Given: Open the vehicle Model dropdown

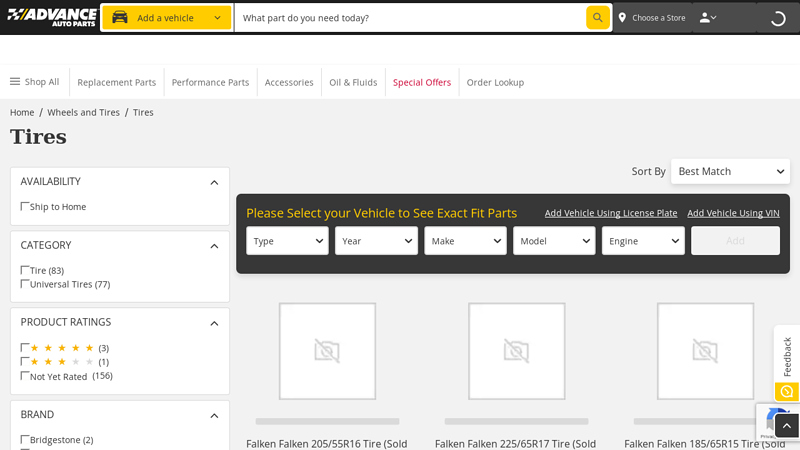Looking at the screenshot, I should pyautogui.click(x=554, y=241).
